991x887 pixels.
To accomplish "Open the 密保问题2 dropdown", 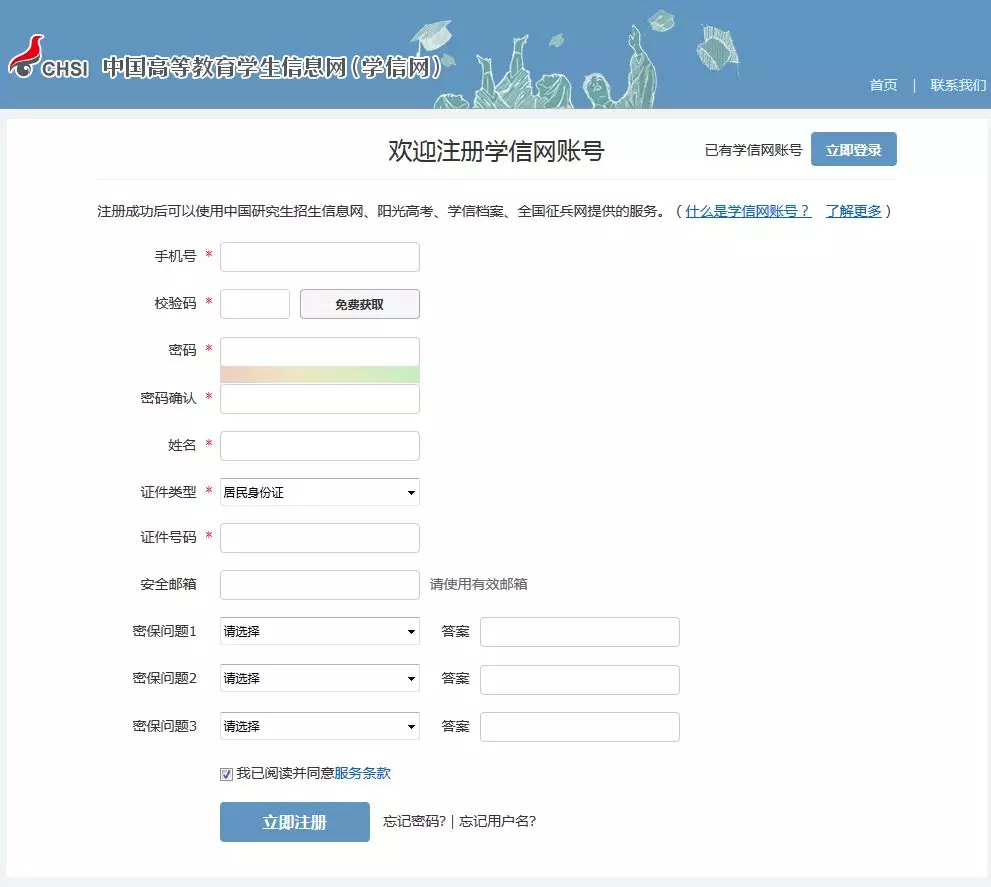I will tap(320, 678).
